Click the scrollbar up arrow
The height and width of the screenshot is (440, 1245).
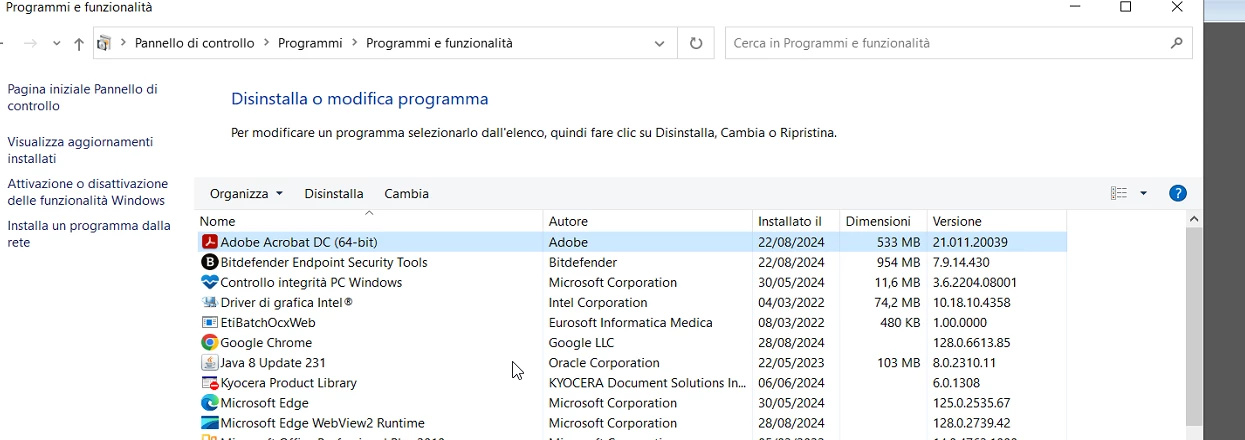(1194, 219)
